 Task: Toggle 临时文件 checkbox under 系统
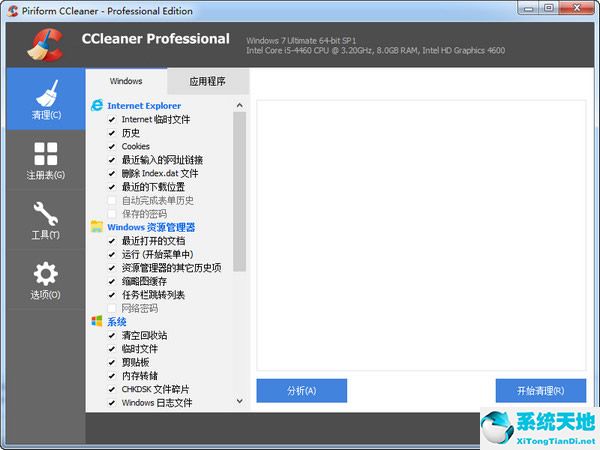click(x=112, y=349)
